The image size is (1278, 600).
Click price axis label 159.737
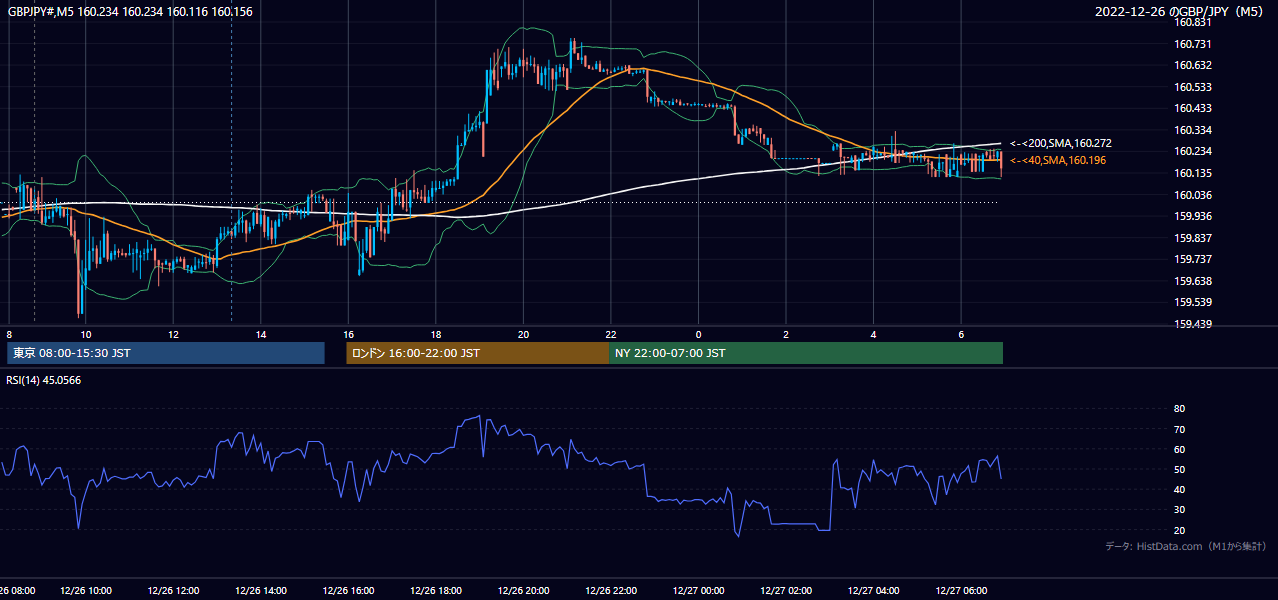[1192, 259]
